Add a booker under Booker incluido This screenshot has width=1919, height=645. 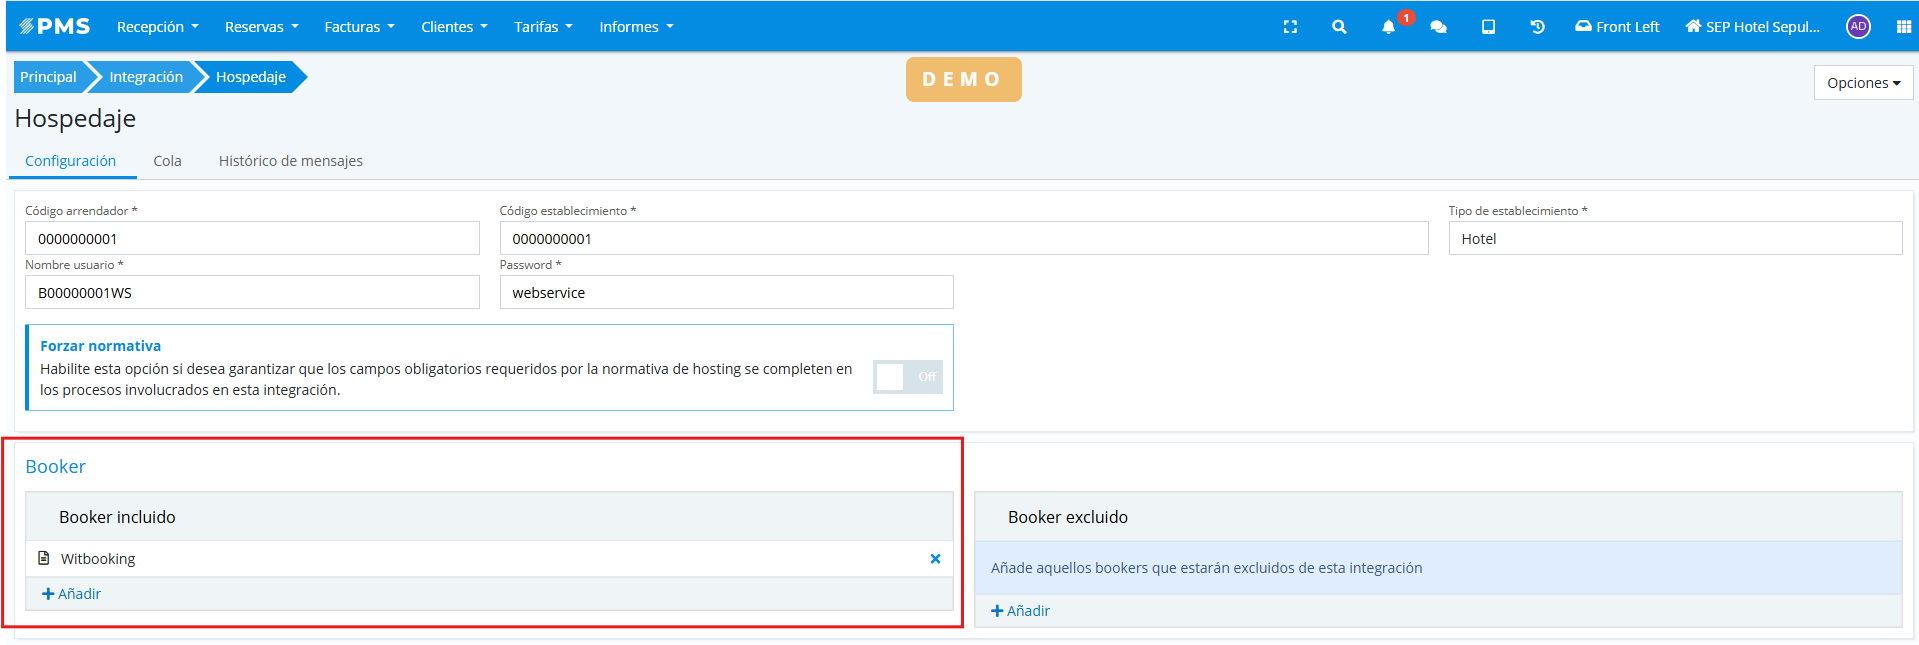coord(72,594)
